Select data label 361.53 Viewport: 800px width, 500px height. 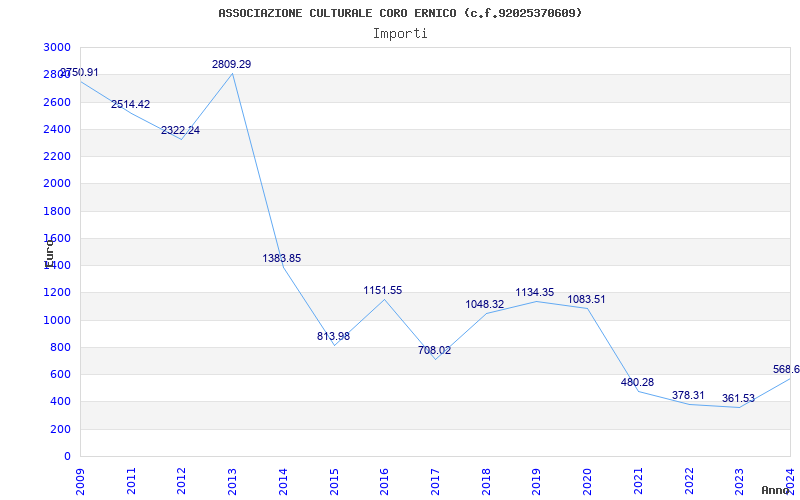pos(738,398)
